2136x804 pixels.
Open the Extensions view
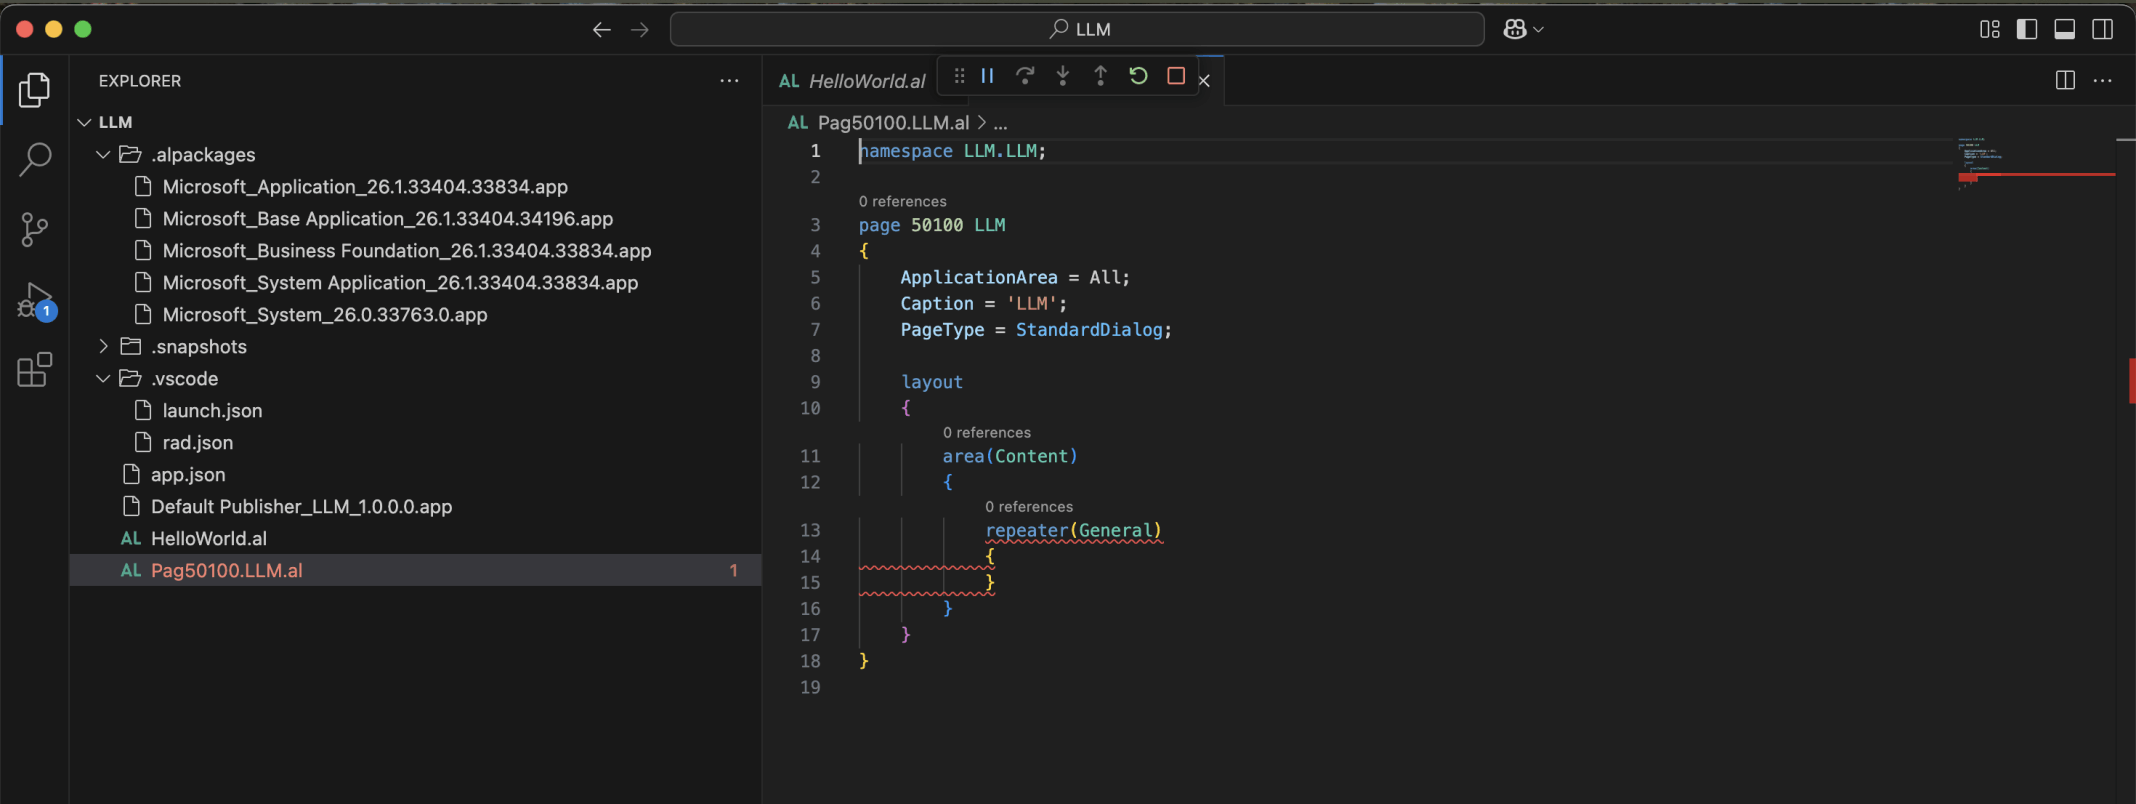[35, 370]
